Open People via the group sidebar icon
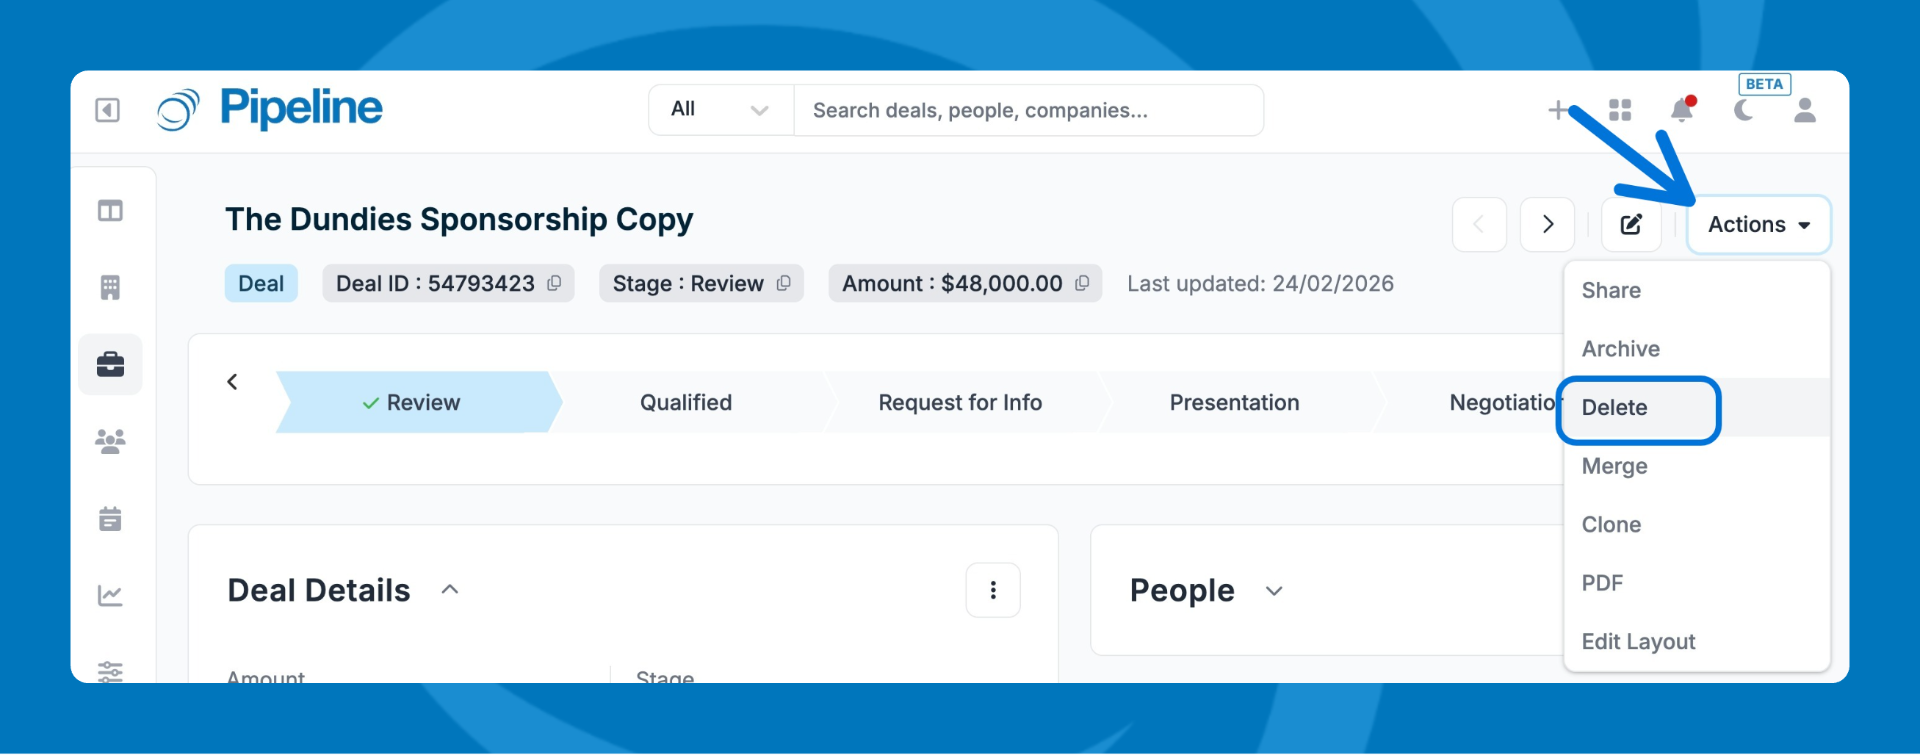 click(x=110, y=441)
